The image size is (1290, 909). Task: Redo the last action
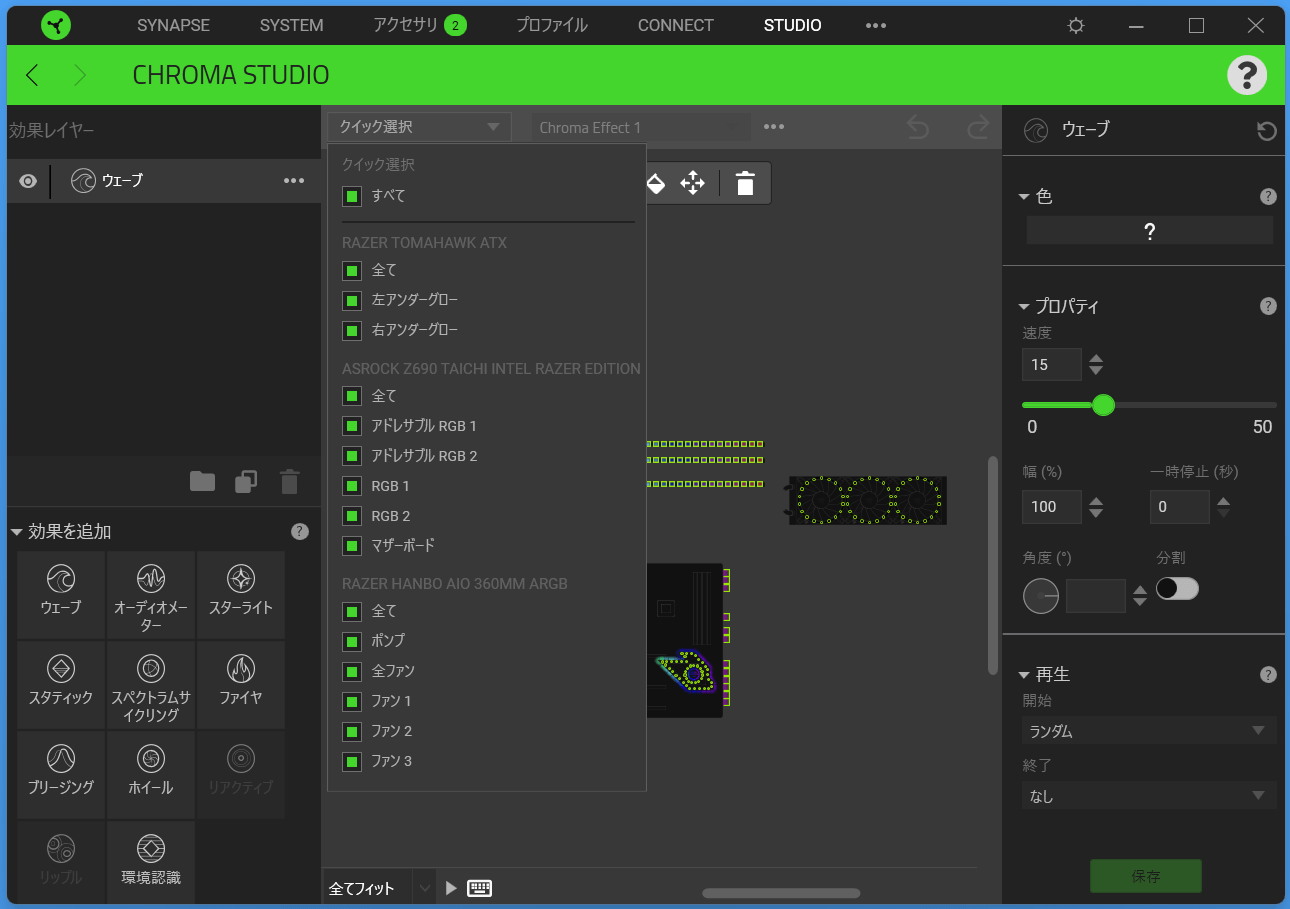coord(978,127)
